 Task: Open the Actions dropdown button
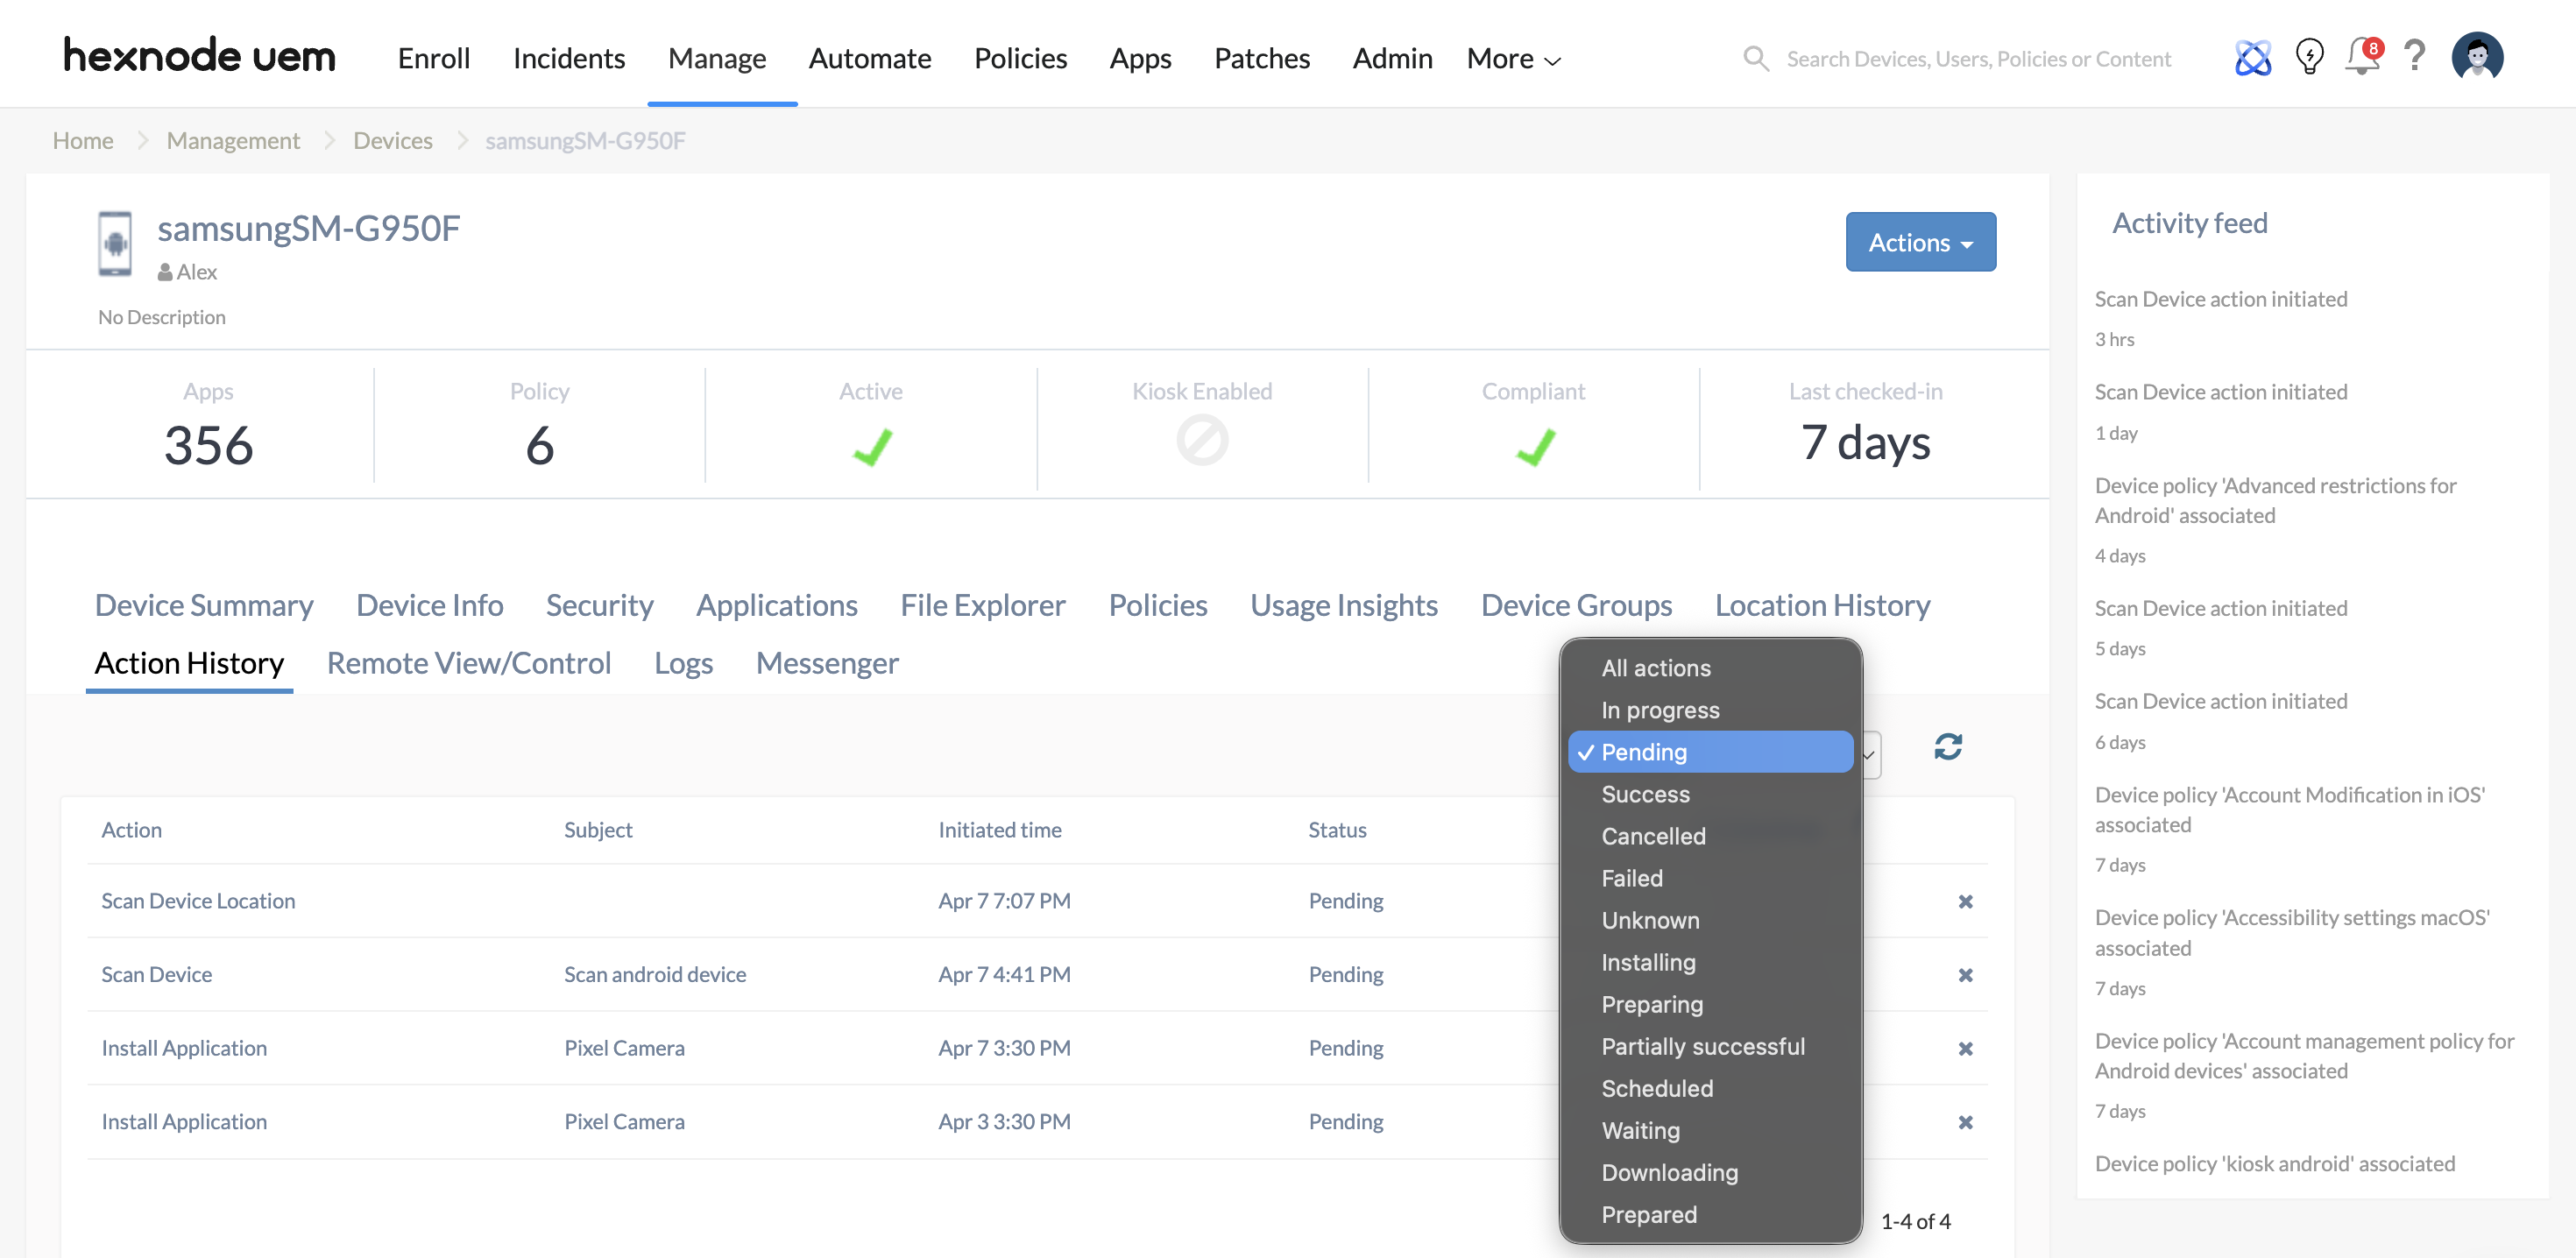point(1920,242)
